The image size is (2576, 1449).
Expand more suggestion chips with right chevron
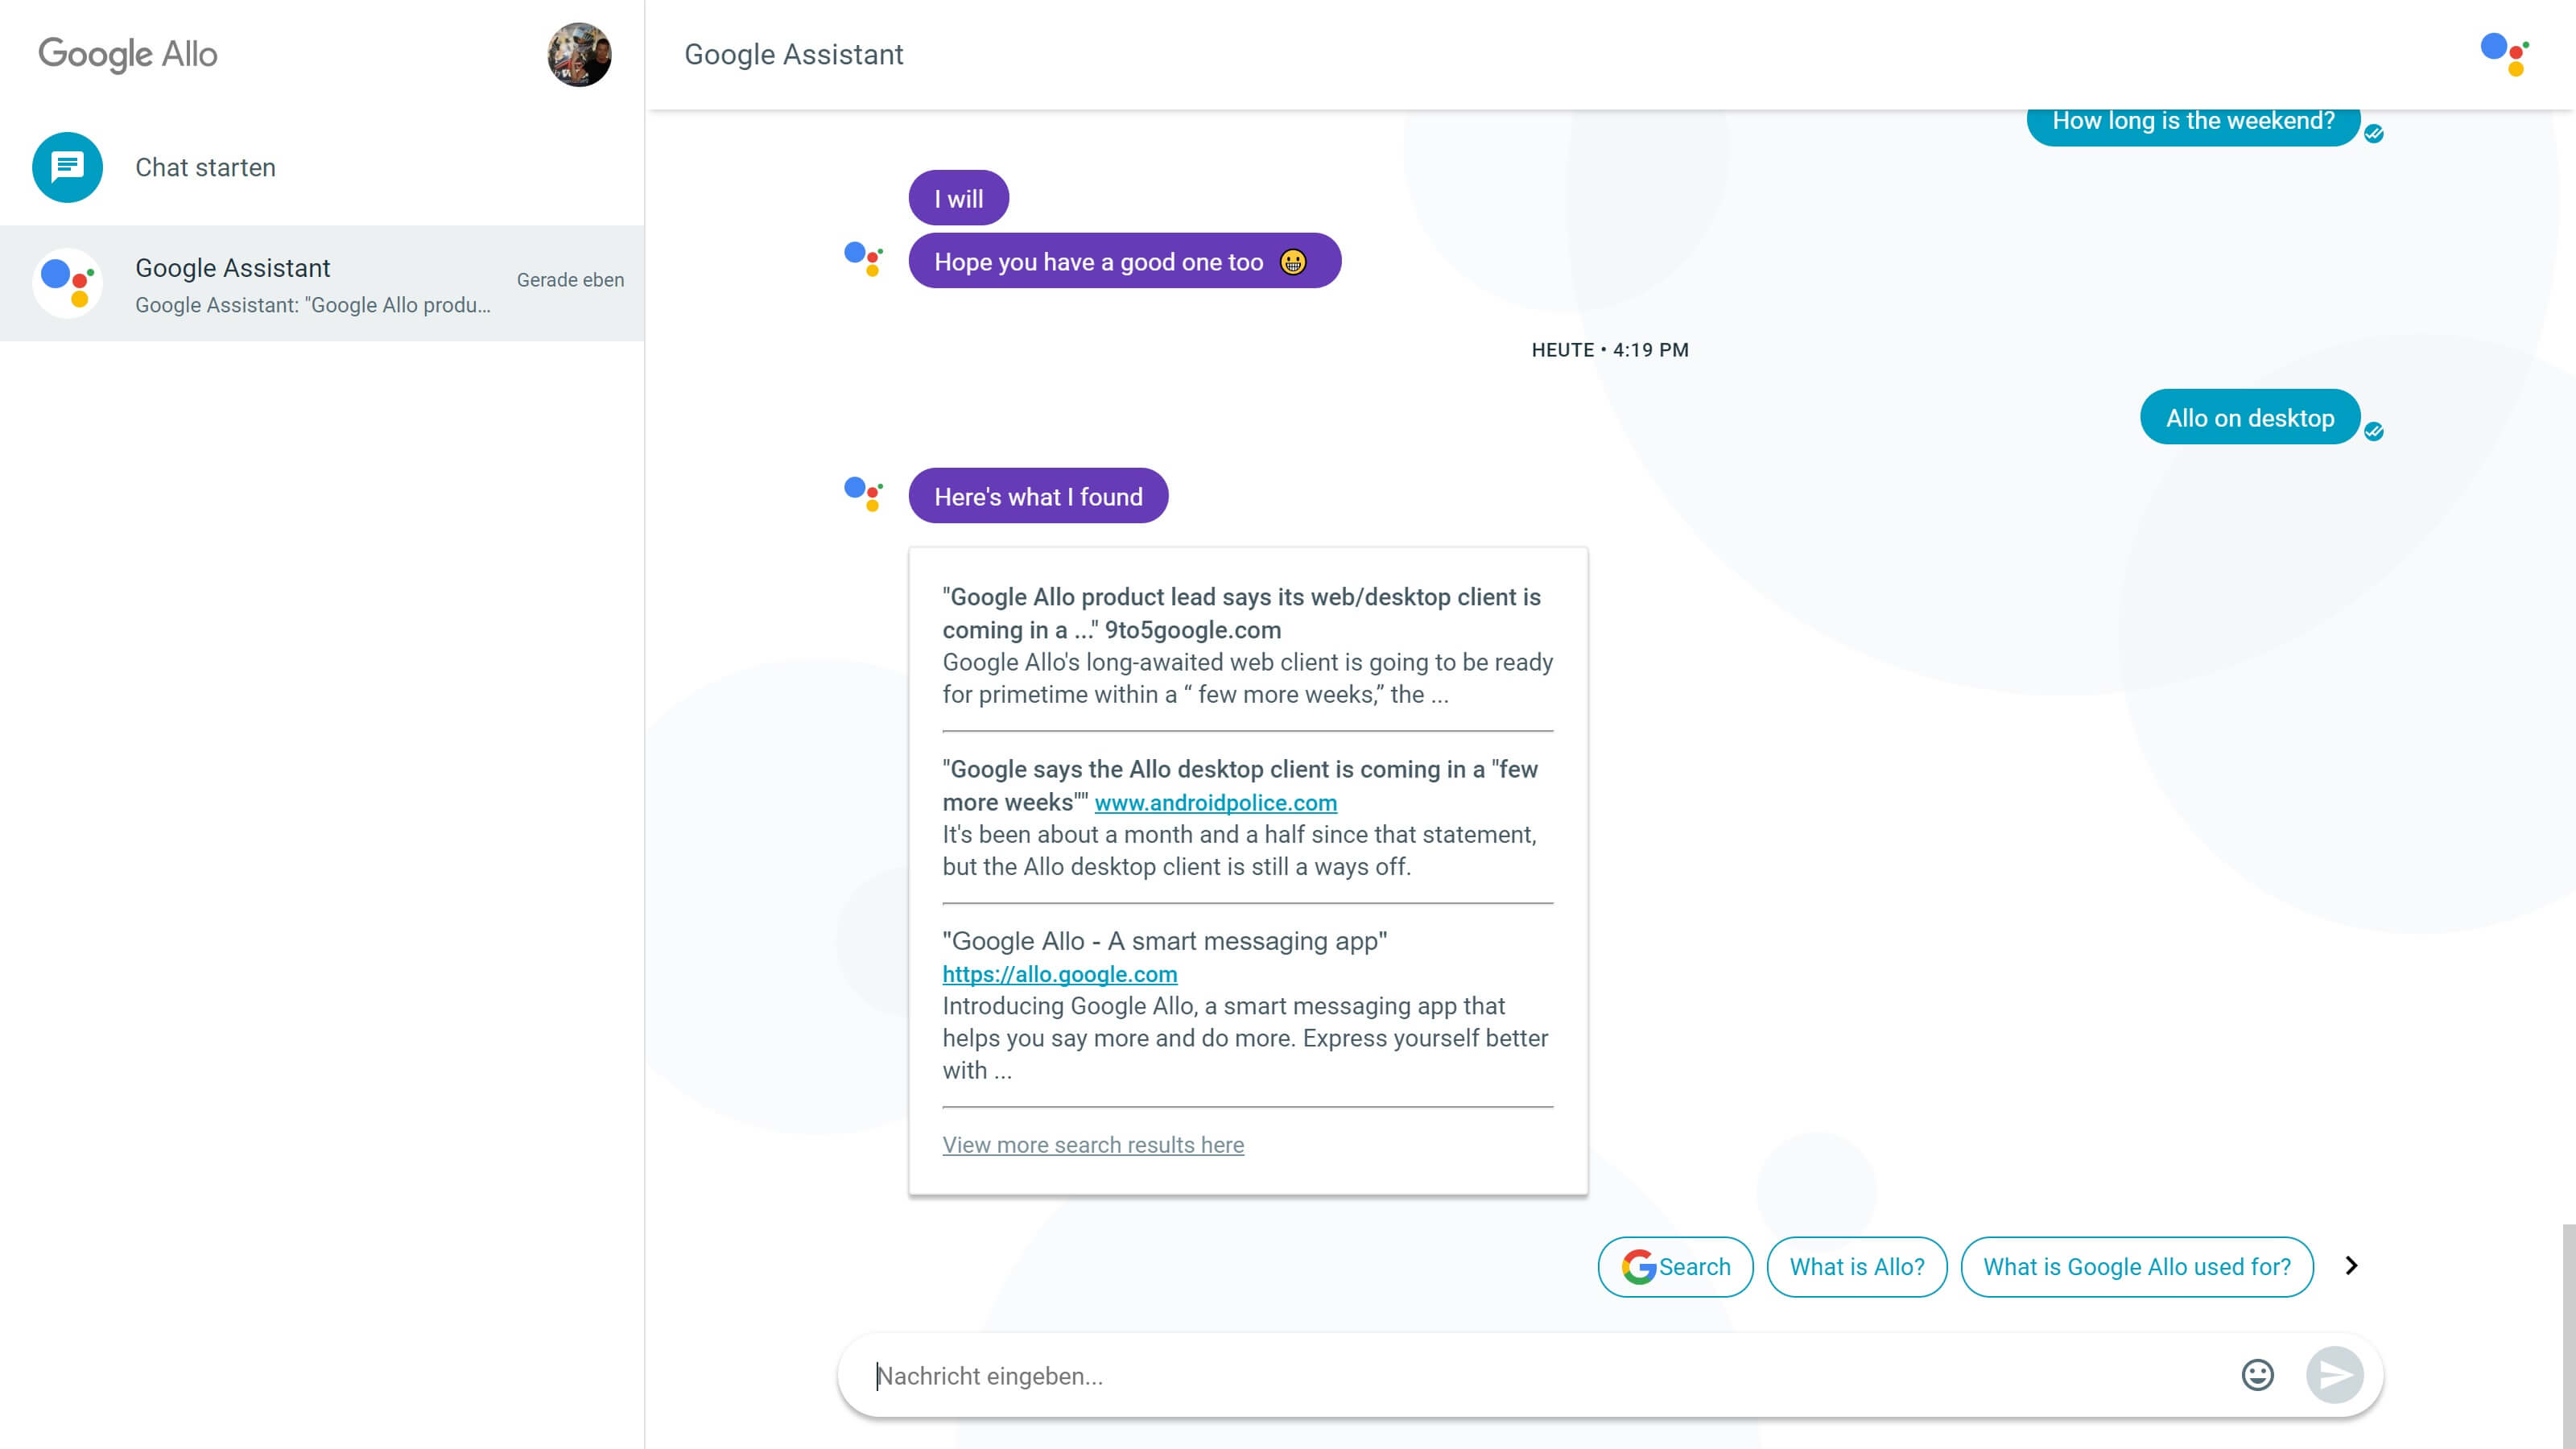2351,1266
